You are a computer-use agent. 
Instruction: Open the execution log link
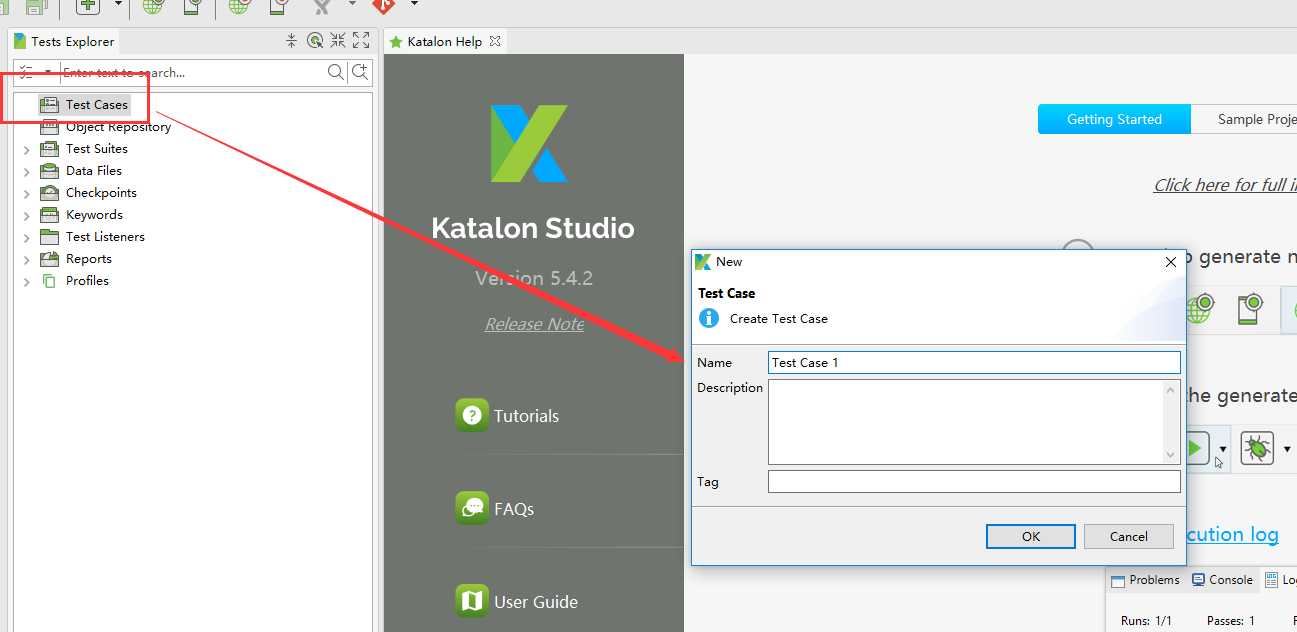coord(1231,534)
